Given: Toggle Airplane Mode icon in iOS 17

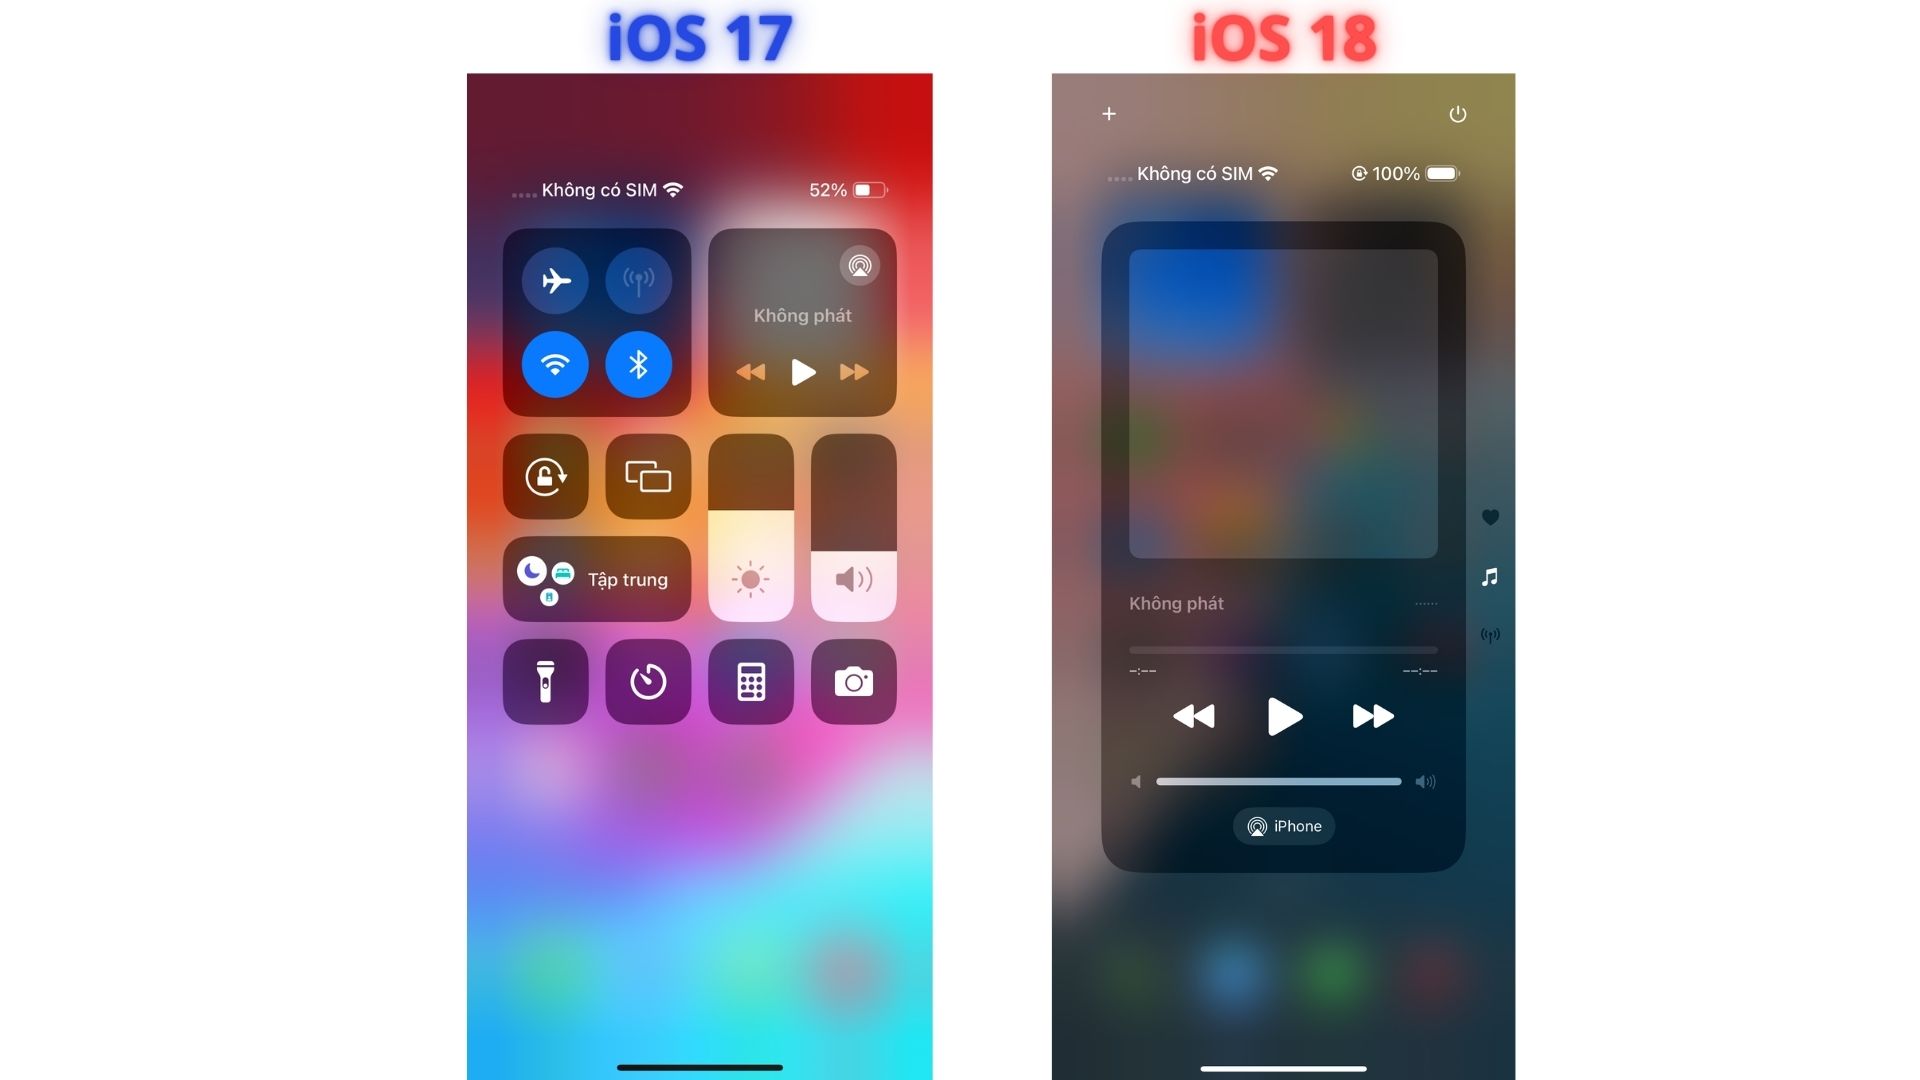Looking at the screenshot, I should pos(555,278).
